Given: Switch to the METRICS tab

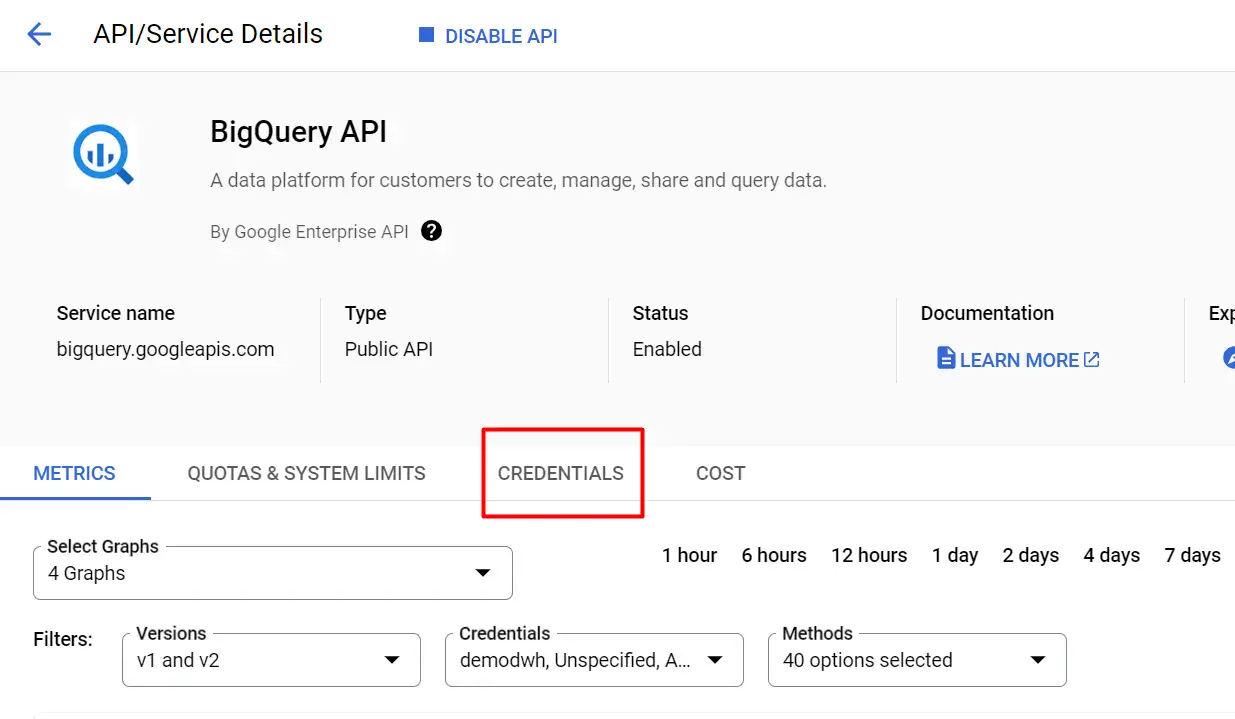Looking at the screenshot, I should pyautogui.click(x=75, y=473).
